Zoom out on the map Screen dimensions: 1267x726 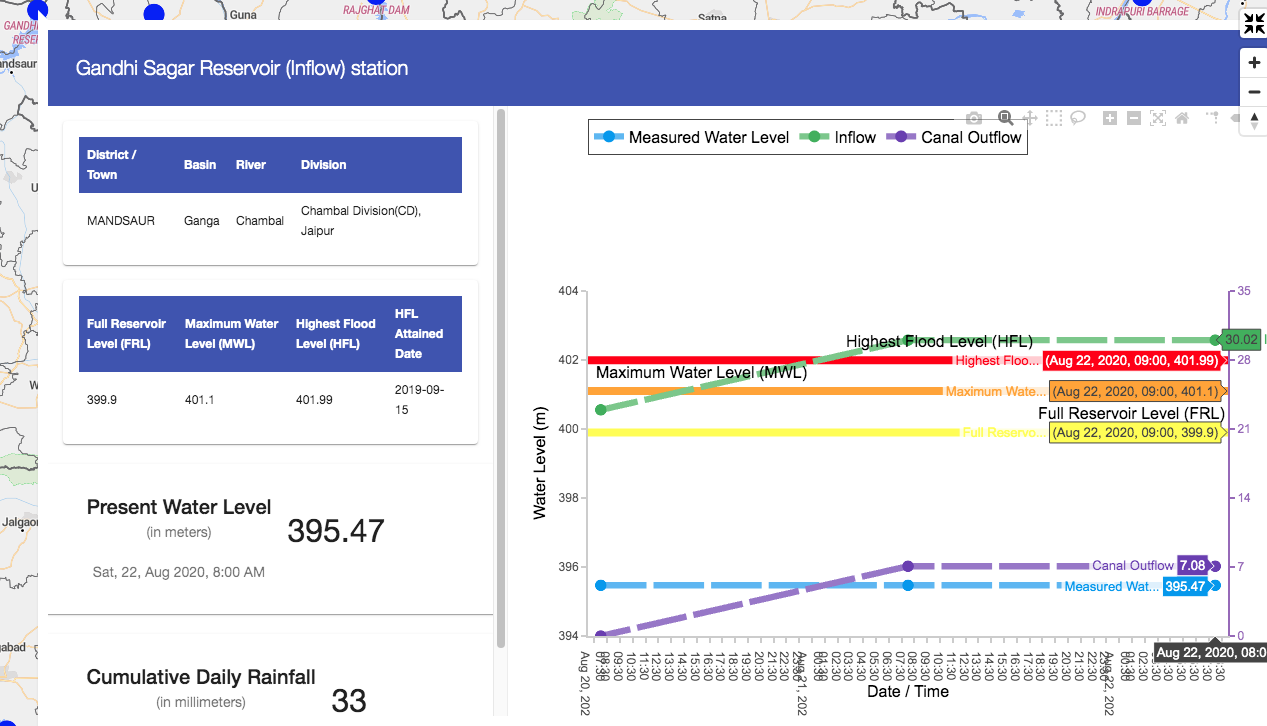point(1254,92)
